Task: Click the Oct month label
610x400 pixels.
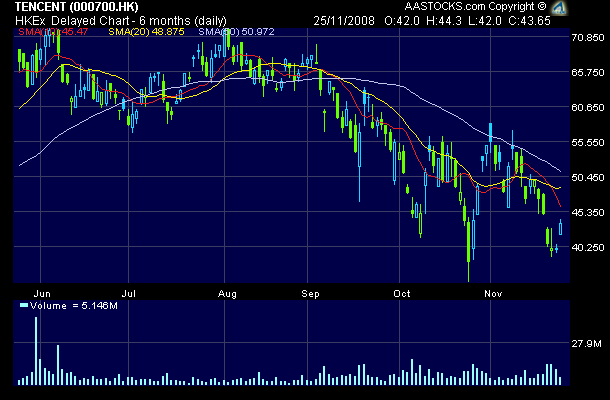Action: pos(401,294)
